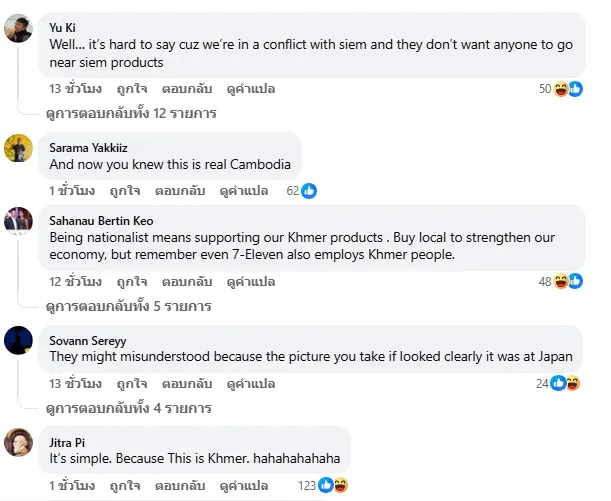611x501 pixels.
Task: Open Sovann Sereyy's profile avatar
Action: 18,340
